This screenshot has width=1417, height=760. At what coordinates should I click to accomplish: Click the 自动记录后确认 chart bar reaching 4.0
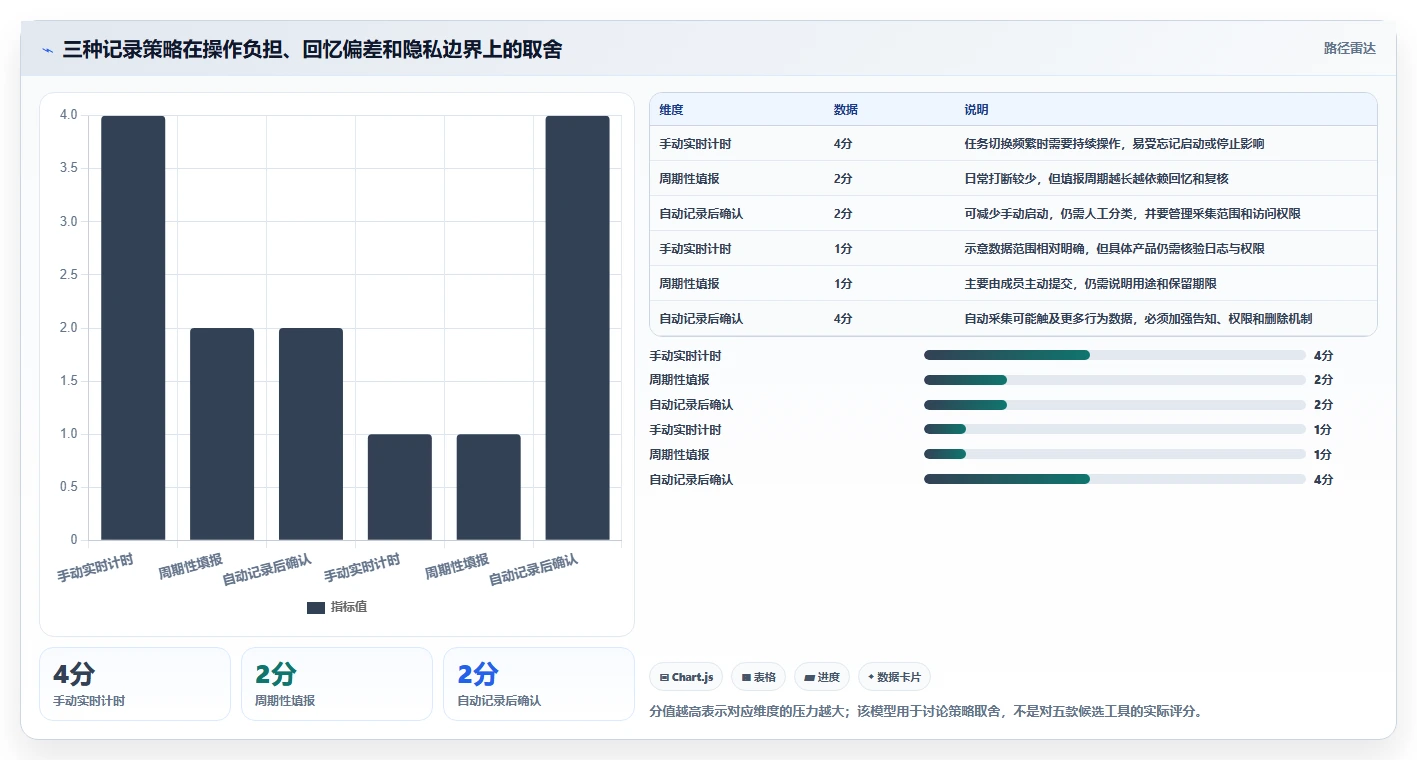(577, 328)
